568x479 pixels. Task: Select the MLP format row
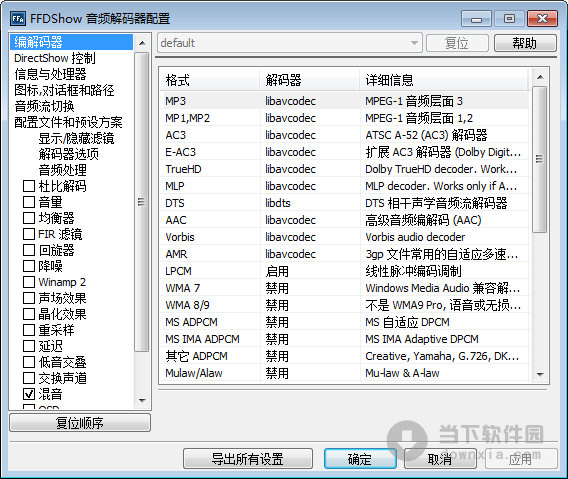click(344, 186)
